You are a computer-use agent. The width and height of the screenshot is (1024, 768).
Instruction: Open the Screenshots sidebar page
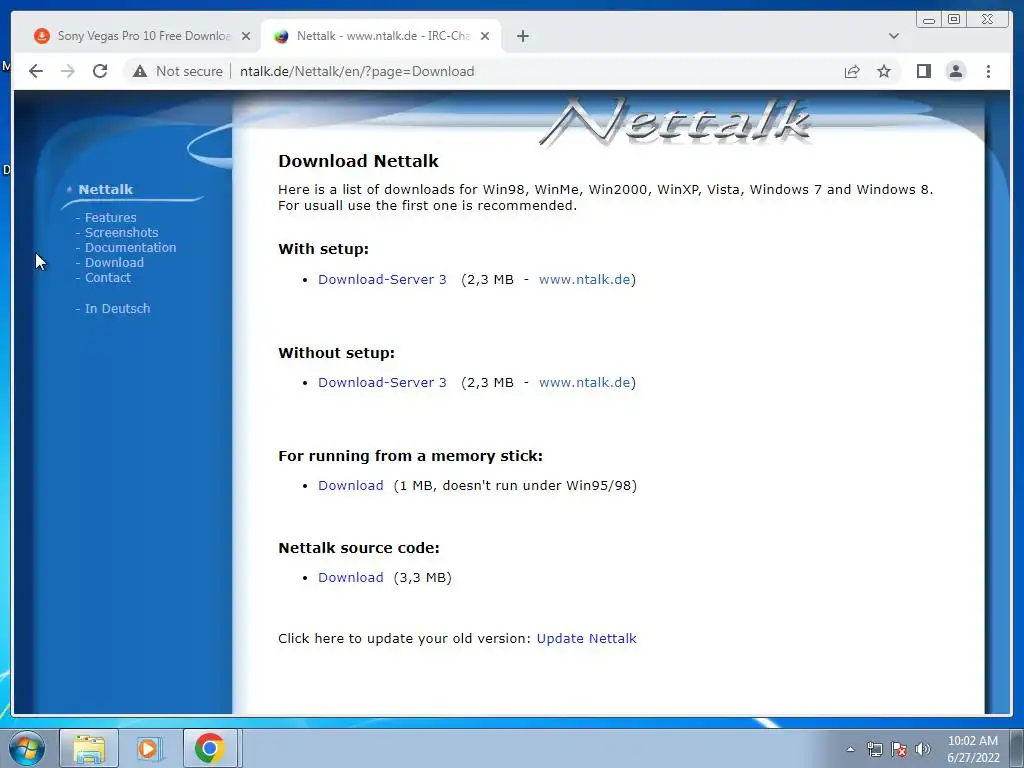[121, 232]
